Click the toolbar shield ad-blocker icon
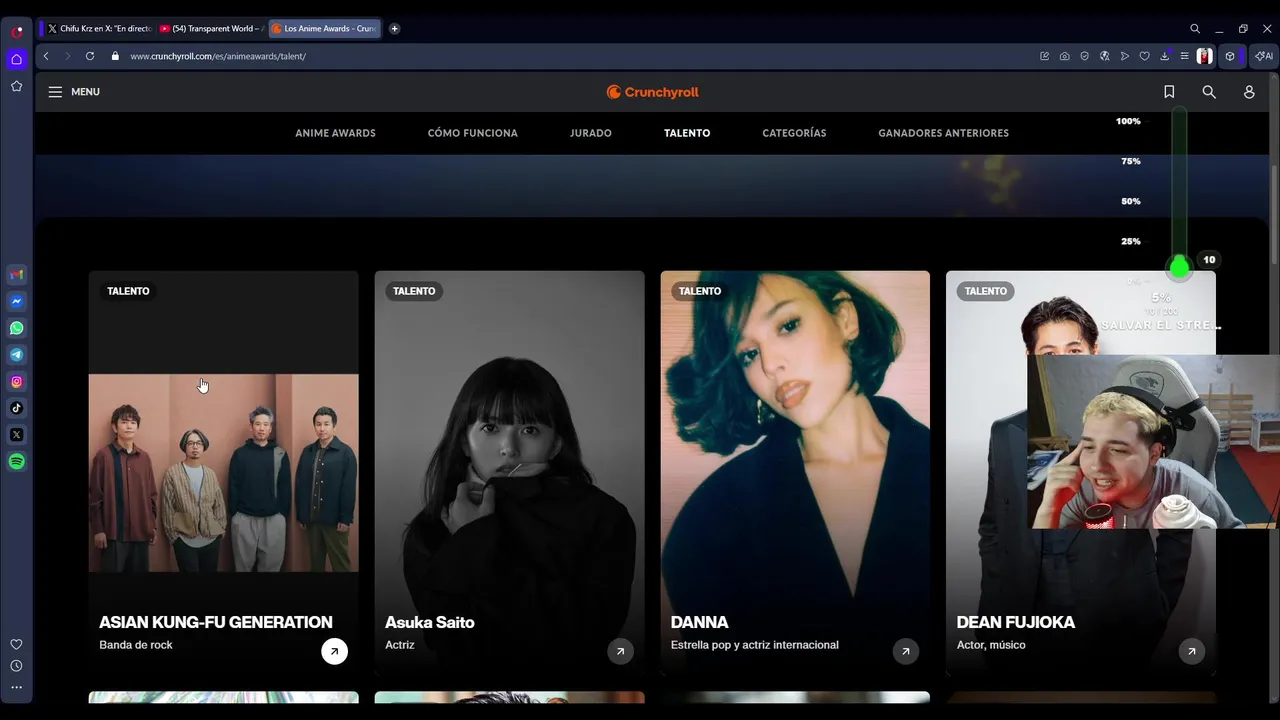 (1084, 56)
